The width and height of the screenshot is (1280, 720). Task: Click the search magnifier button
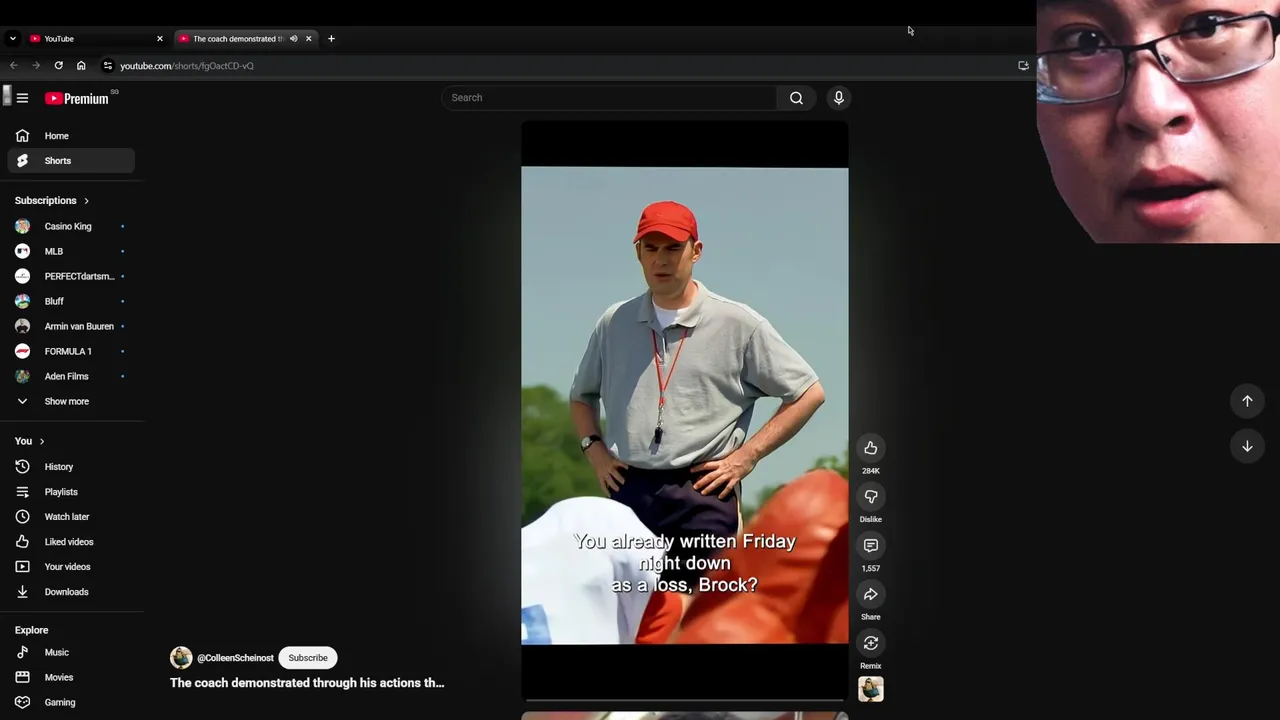(x=796, y=98)
